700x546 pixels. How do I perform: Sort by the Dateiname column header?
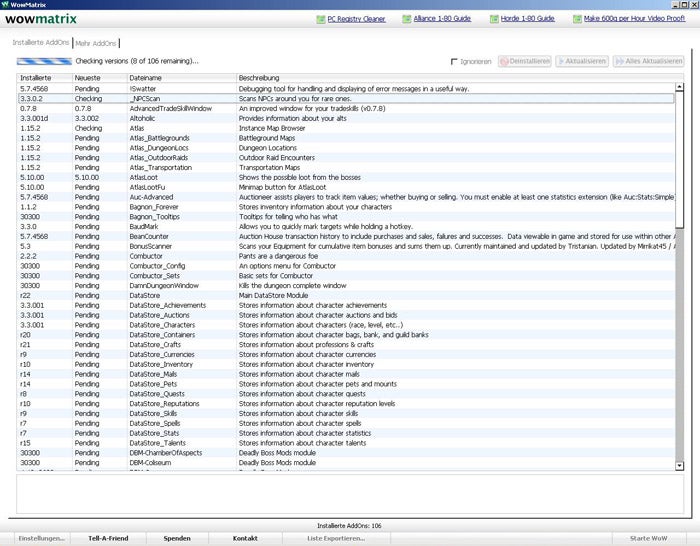click(x=181, y=78)
